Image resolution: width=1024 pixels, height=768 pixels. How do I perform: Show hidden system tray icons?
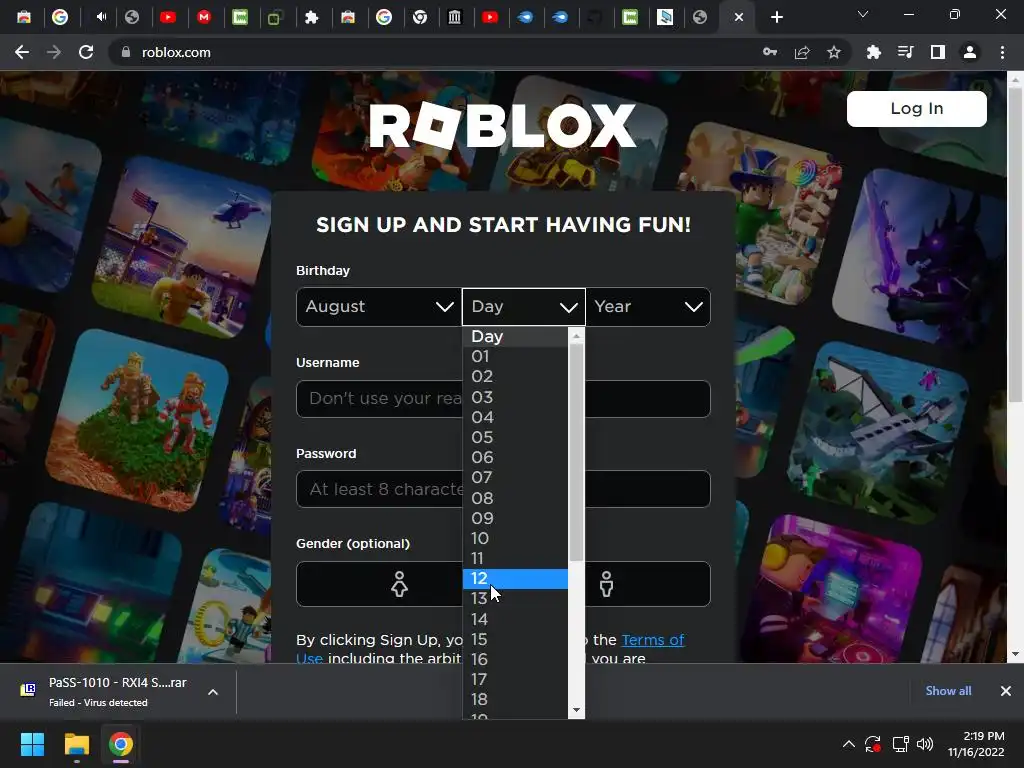point(848,744)
